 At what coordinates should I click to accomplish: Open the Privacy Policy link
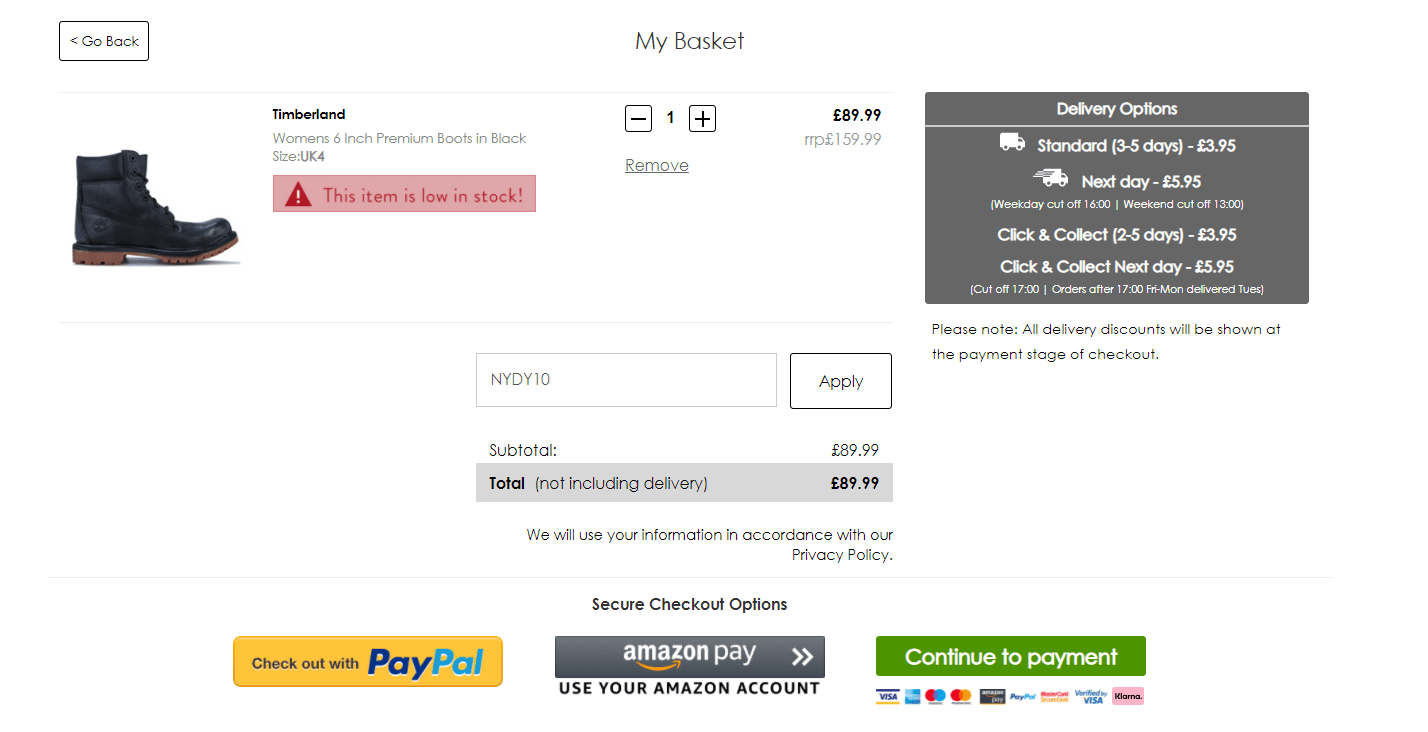click(x=841, y=554)
